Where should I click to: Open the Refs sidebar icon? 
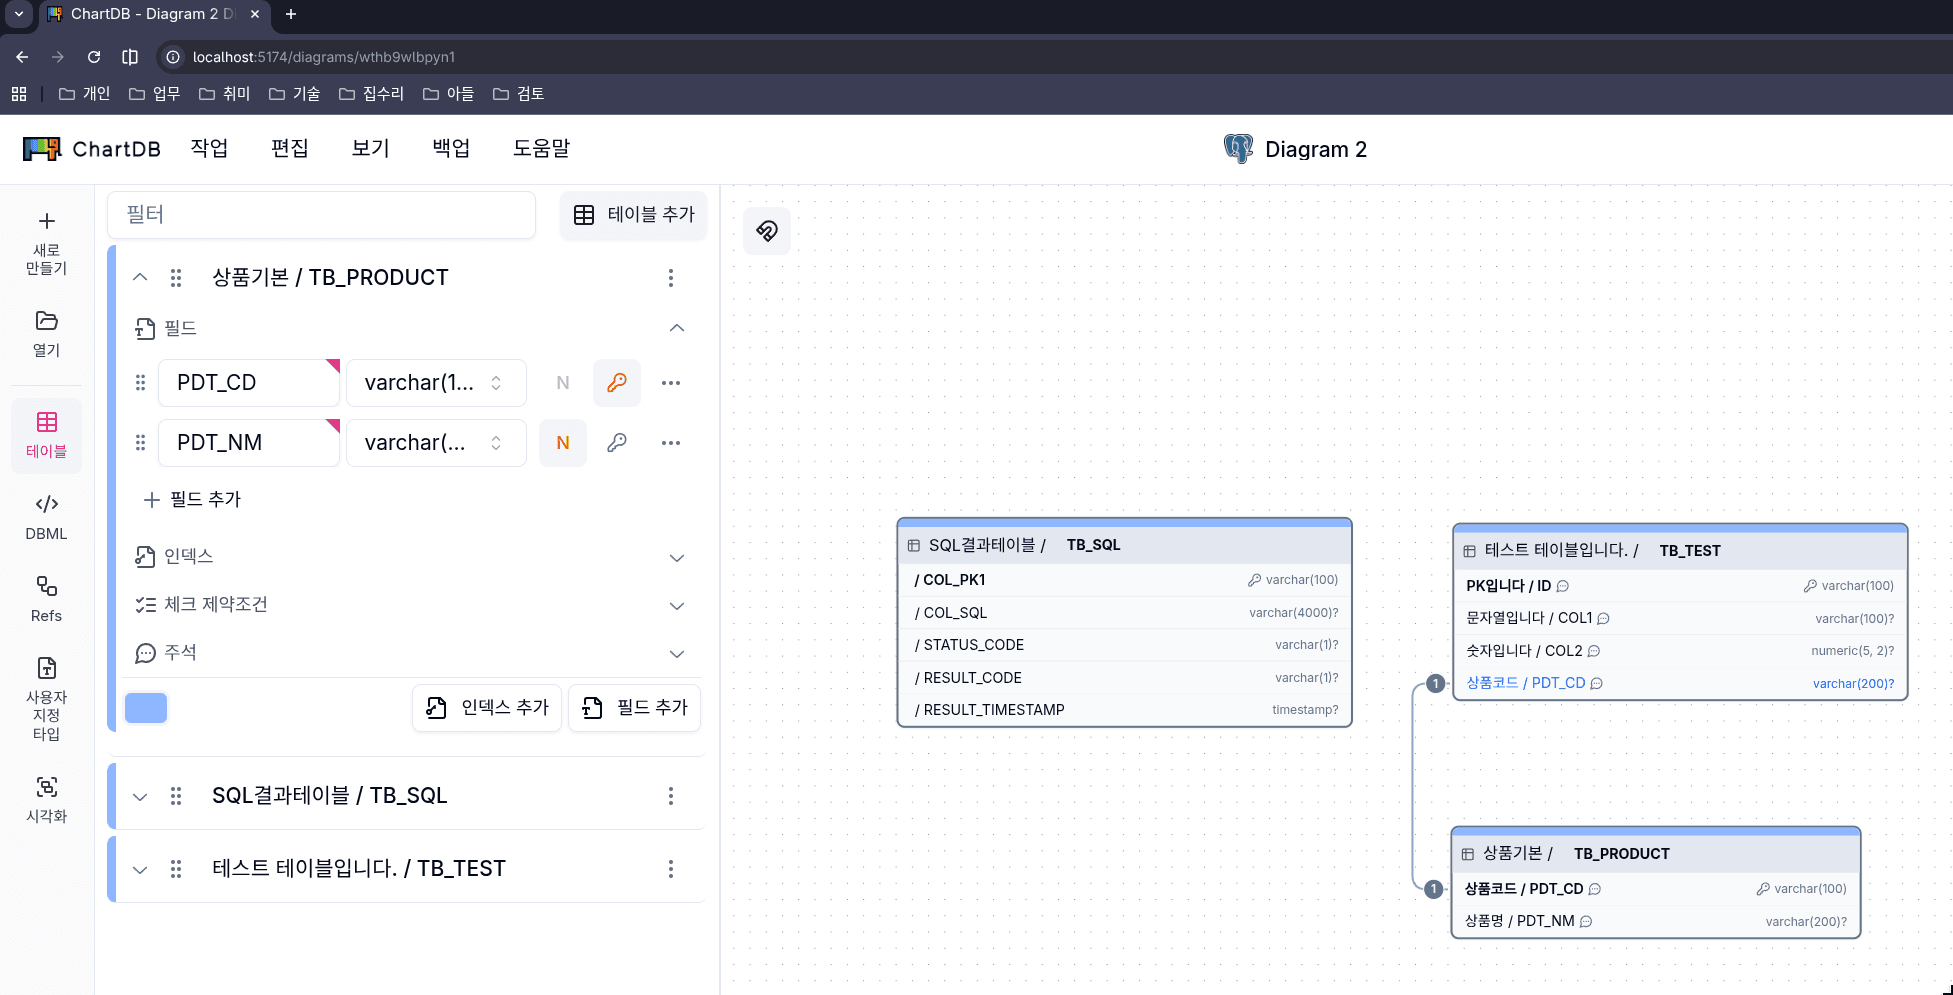coord(46,599)
